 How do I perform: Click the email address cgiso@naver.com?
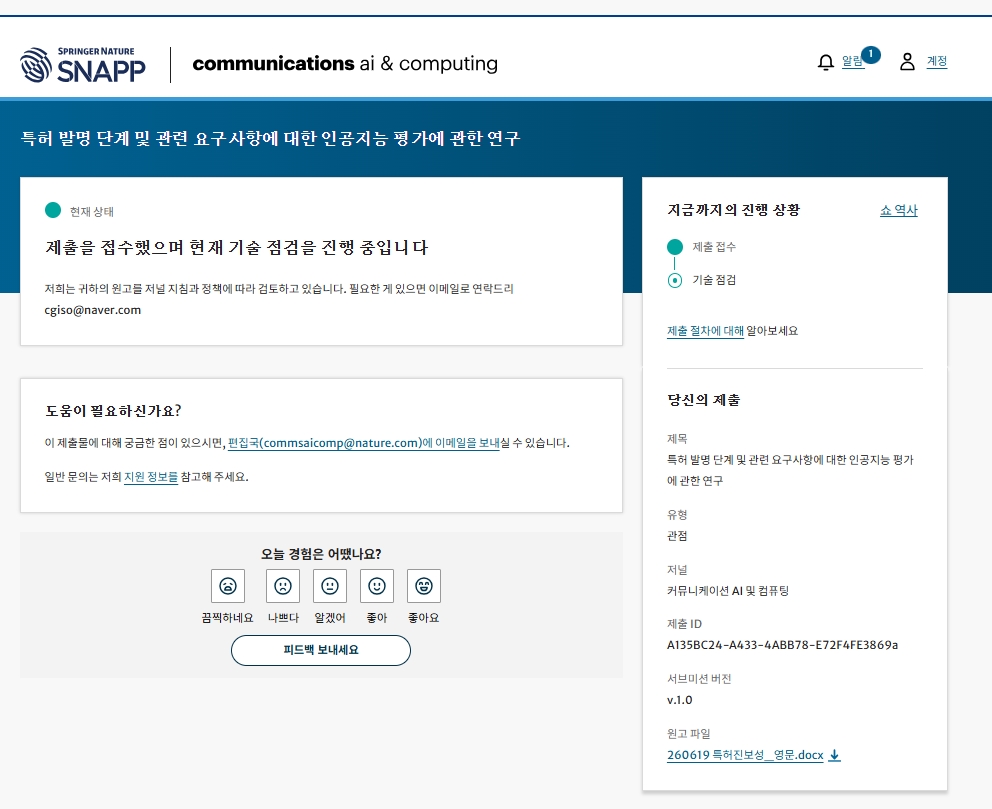click(92, 310)
